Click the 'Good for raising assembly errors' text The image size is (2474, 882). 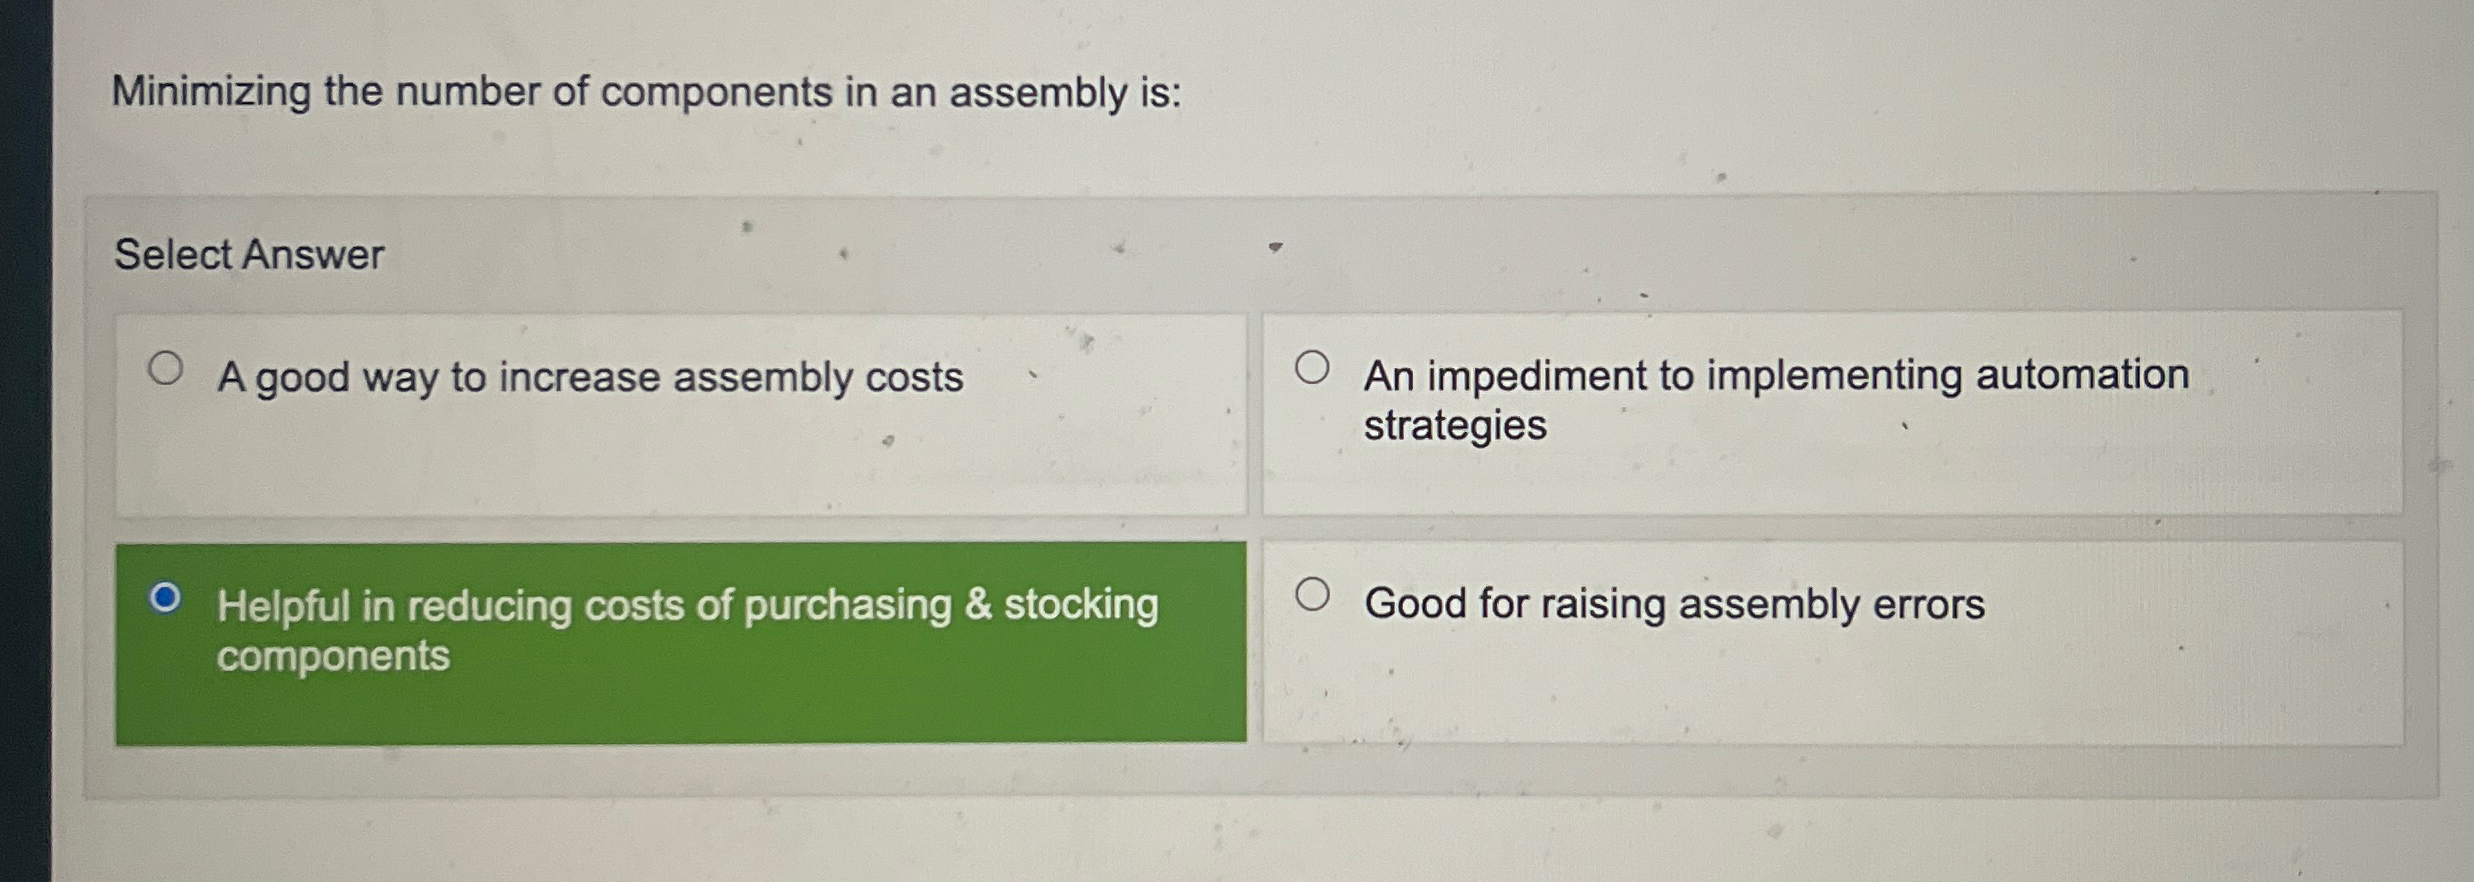pos(1674,604)
